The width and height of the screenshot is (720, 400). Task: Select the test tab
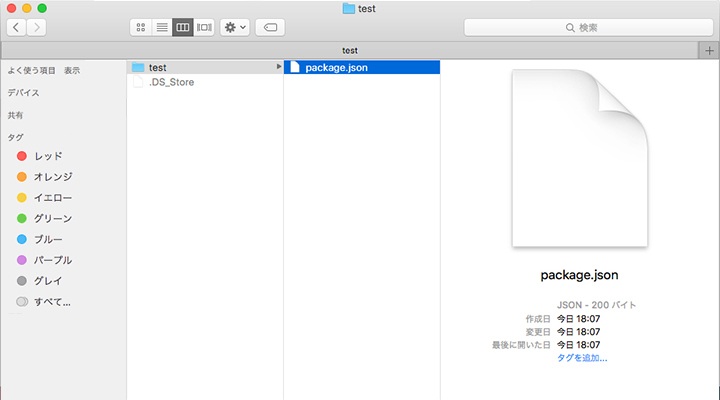(350, 50)
